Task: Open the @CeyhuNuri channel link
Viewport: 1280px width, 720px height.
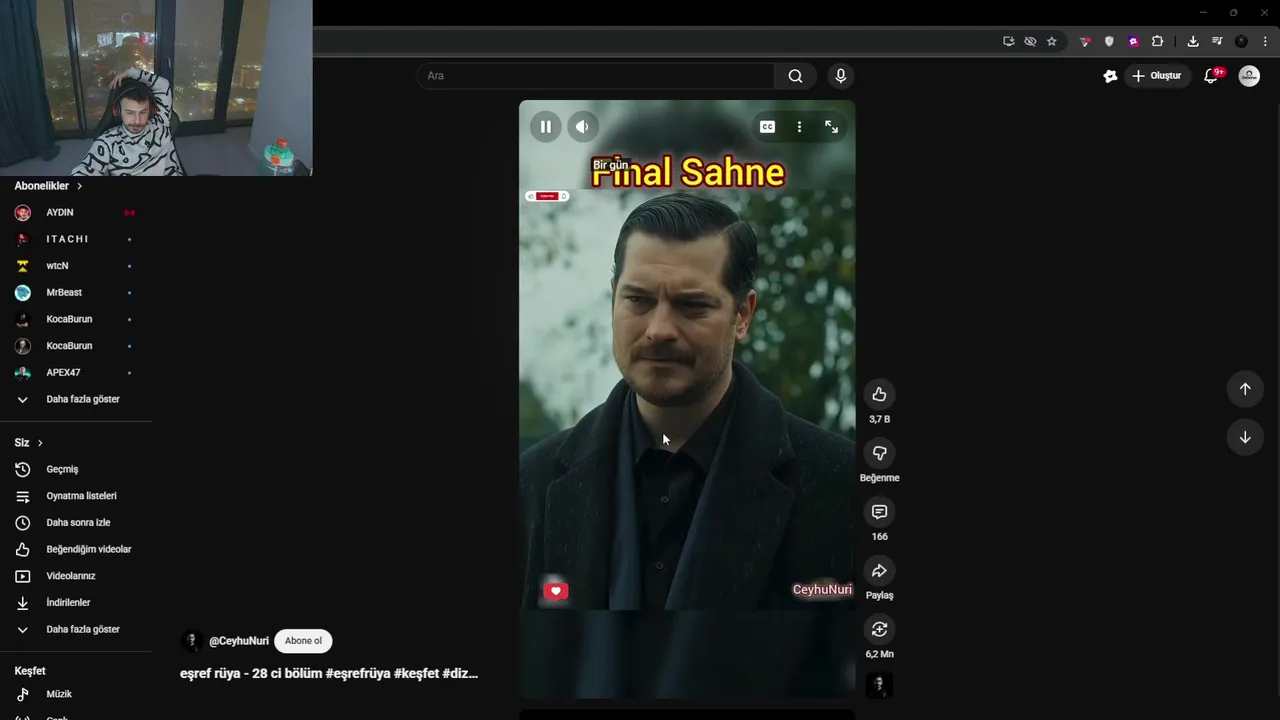Action: [238, 641]
